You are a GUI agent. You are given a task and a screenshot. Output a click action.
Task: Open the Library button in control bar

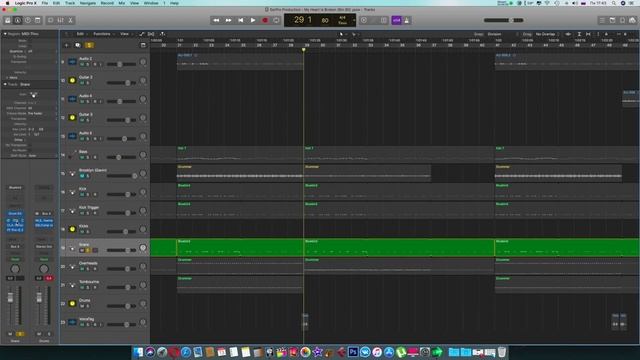[x=7, y=20]
